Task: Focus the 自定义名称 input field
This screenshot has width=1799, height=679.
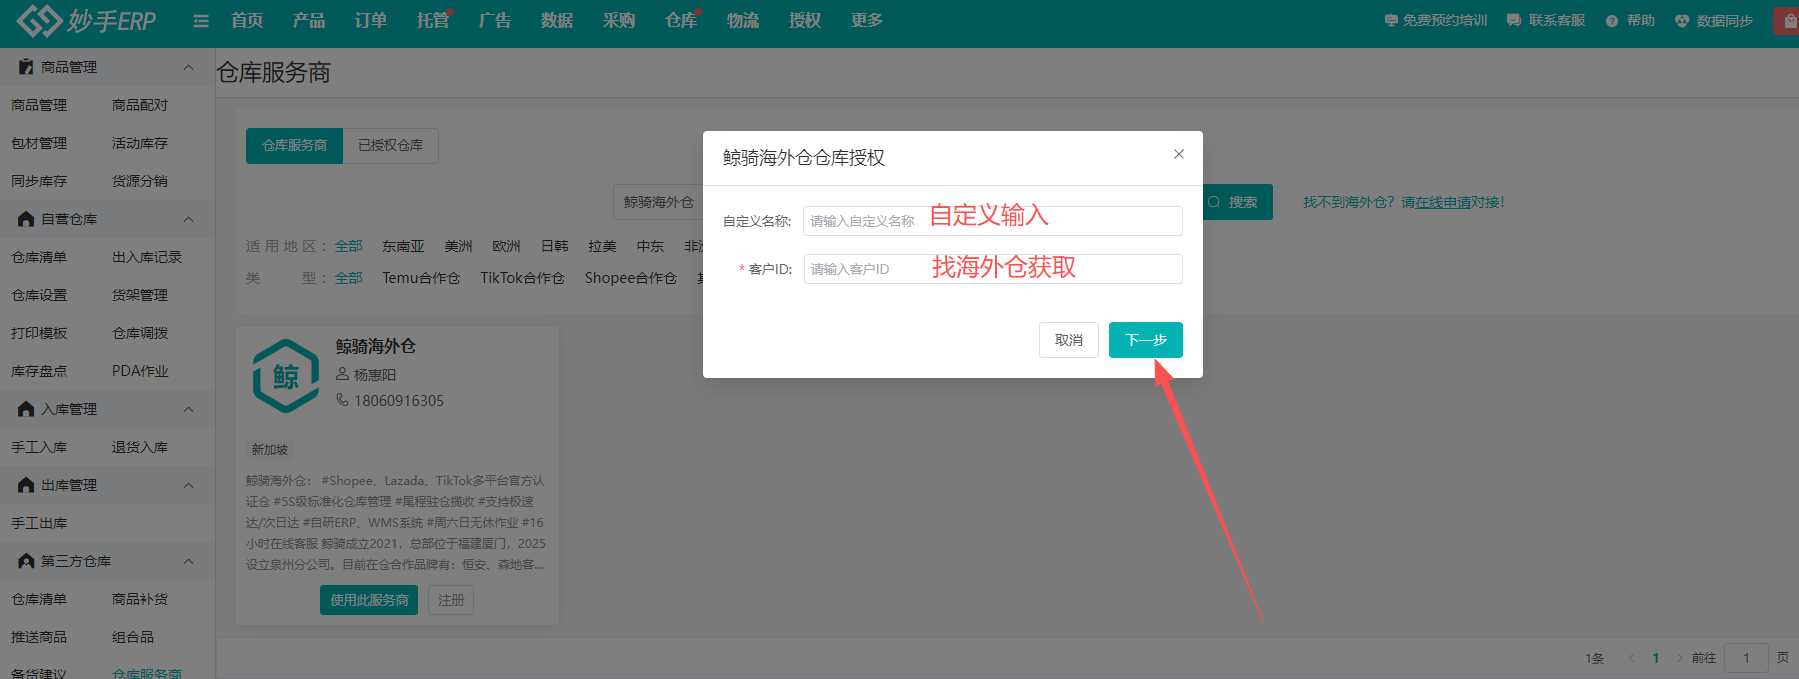Action: click(992, 221)
